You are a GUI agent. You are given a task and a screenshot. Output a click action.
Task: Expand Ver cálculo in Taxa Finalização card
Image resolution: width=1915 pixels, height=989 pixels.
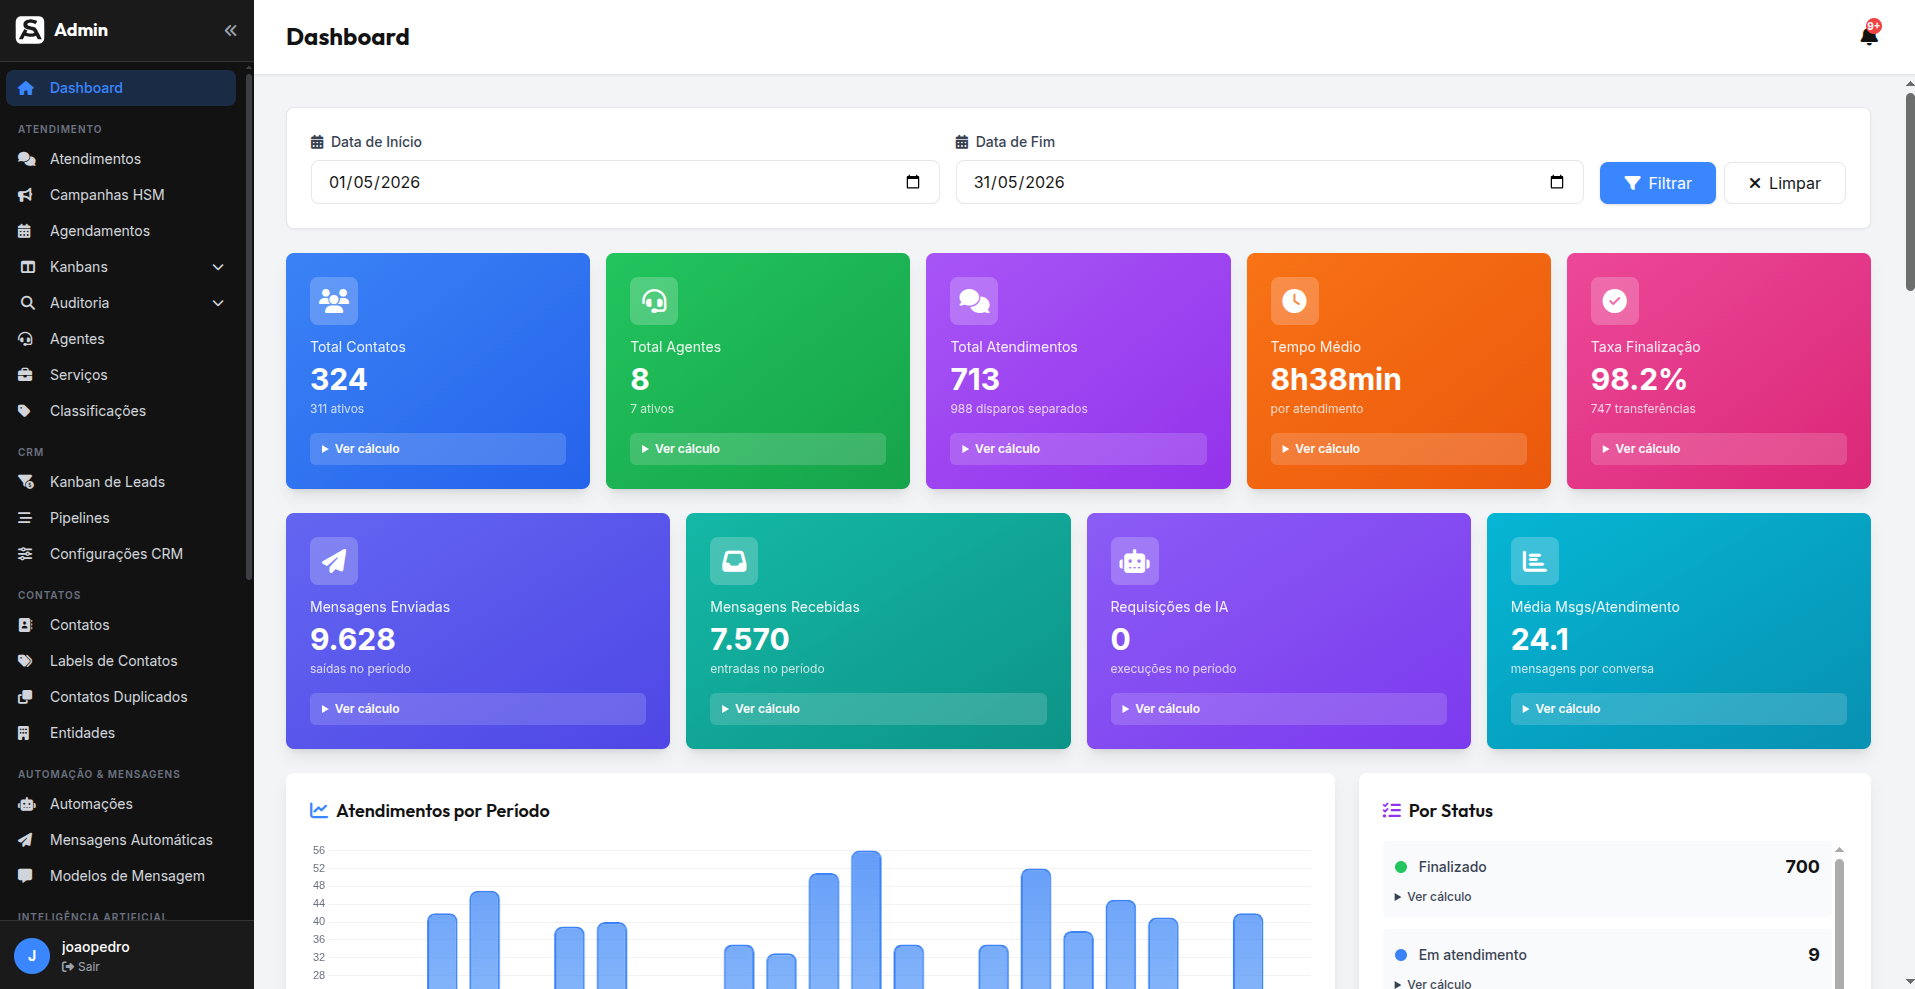(1719, 449)
